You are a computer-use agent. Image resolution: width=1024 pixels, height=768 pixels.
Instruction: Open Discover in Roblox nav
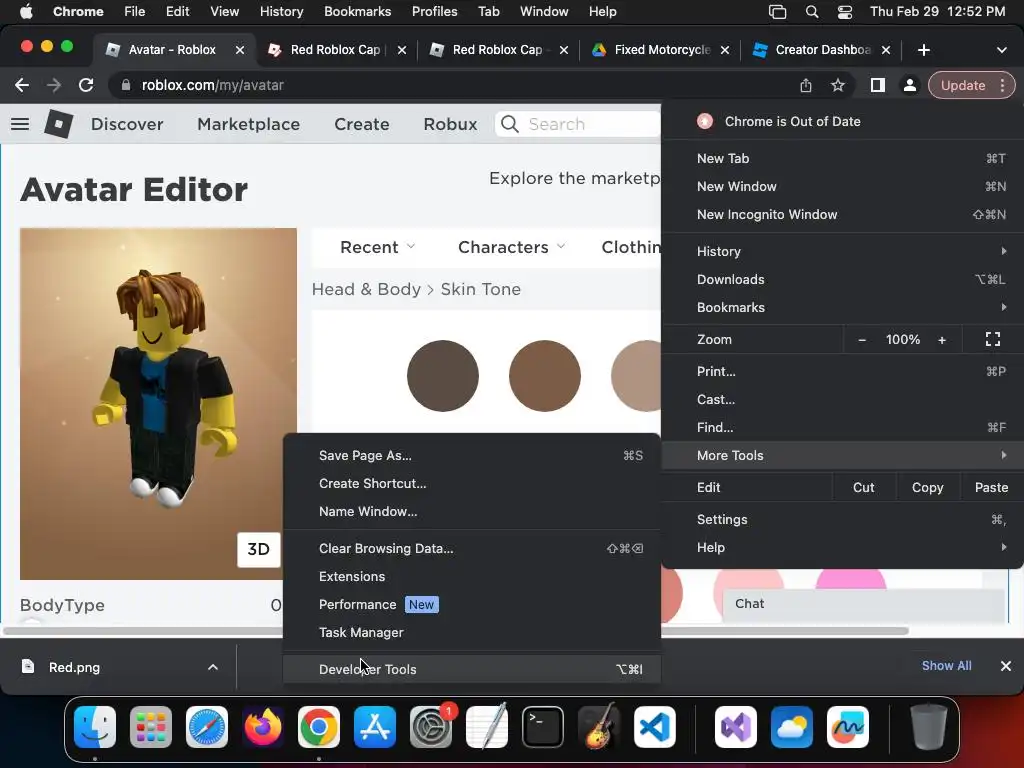pos(127,124)
